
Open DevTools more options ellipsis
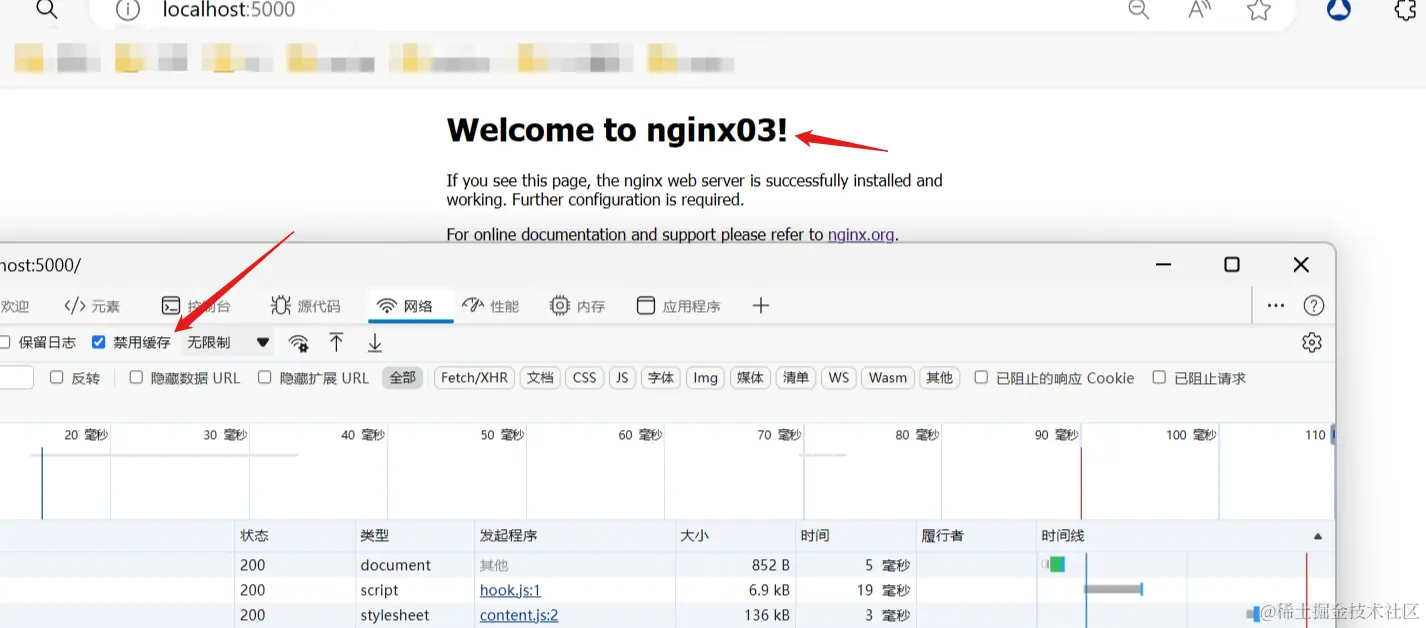[1276, 306]
